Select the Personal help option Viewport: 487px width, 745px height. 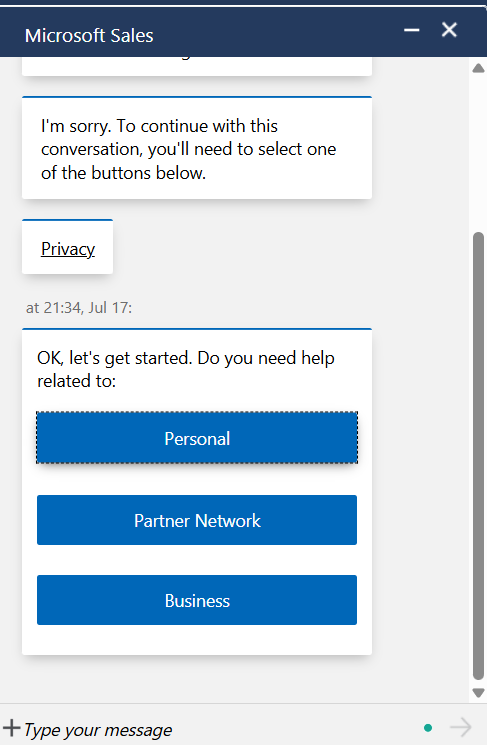pos(197,438)
